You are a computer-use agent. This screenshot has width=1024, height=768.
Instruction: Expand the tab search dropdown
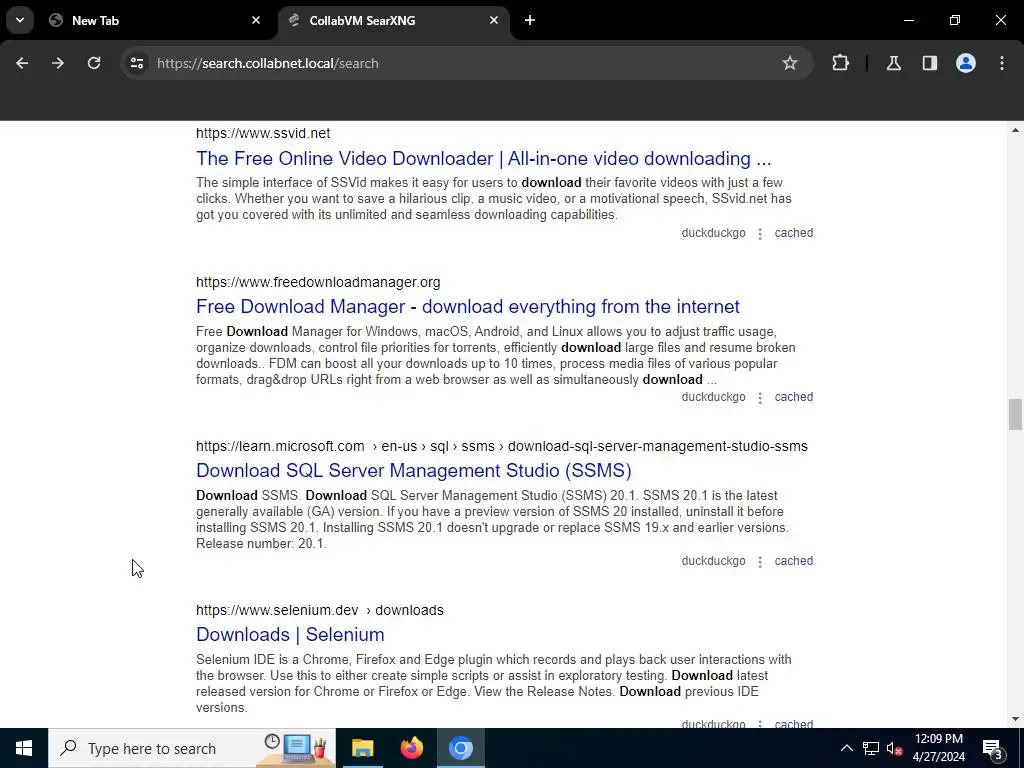tap(20, 20)
